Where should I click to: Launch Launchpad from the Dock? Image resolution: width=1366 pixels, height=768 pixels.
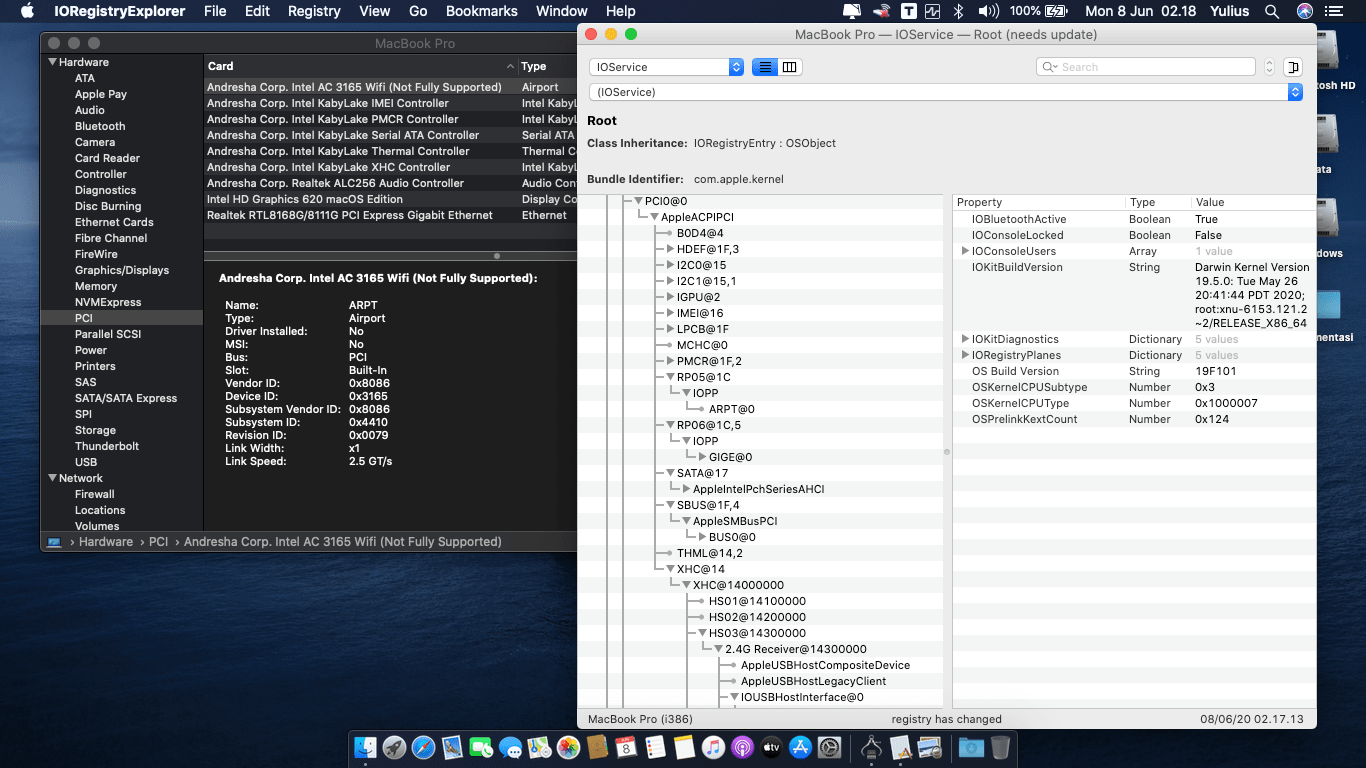[x=395, y=747]
